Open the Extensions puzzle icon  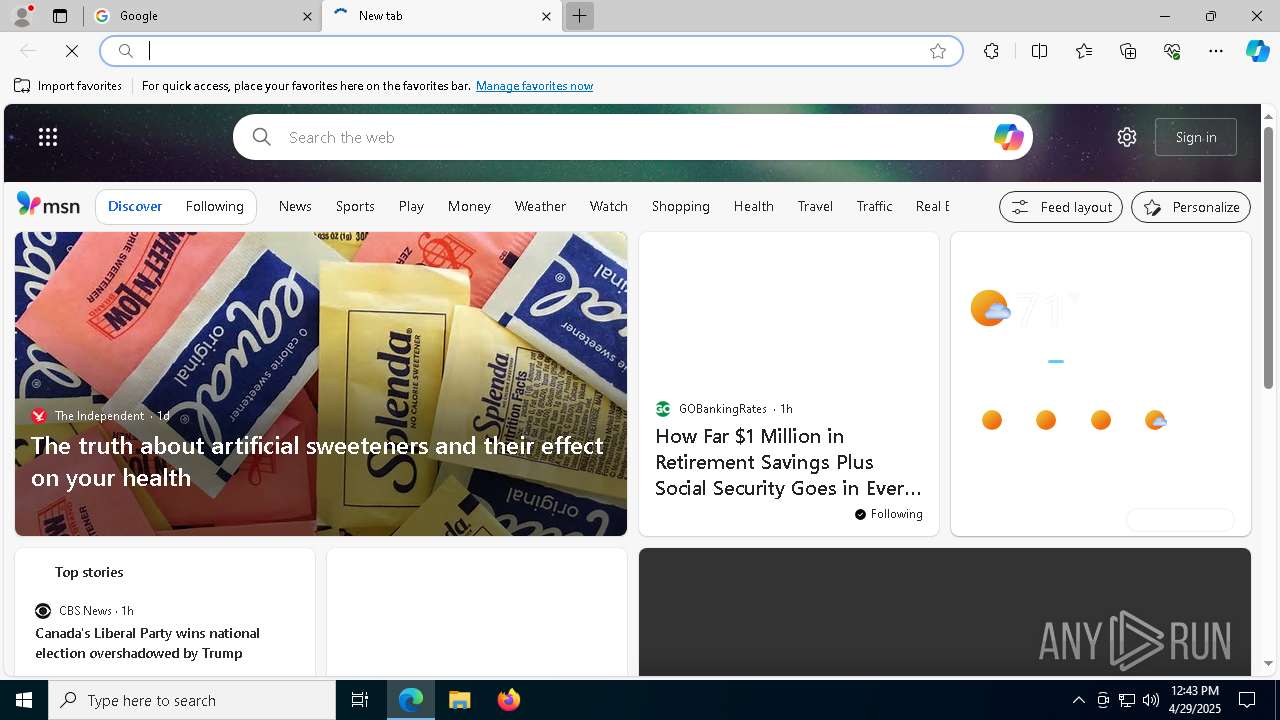point(991,51)
